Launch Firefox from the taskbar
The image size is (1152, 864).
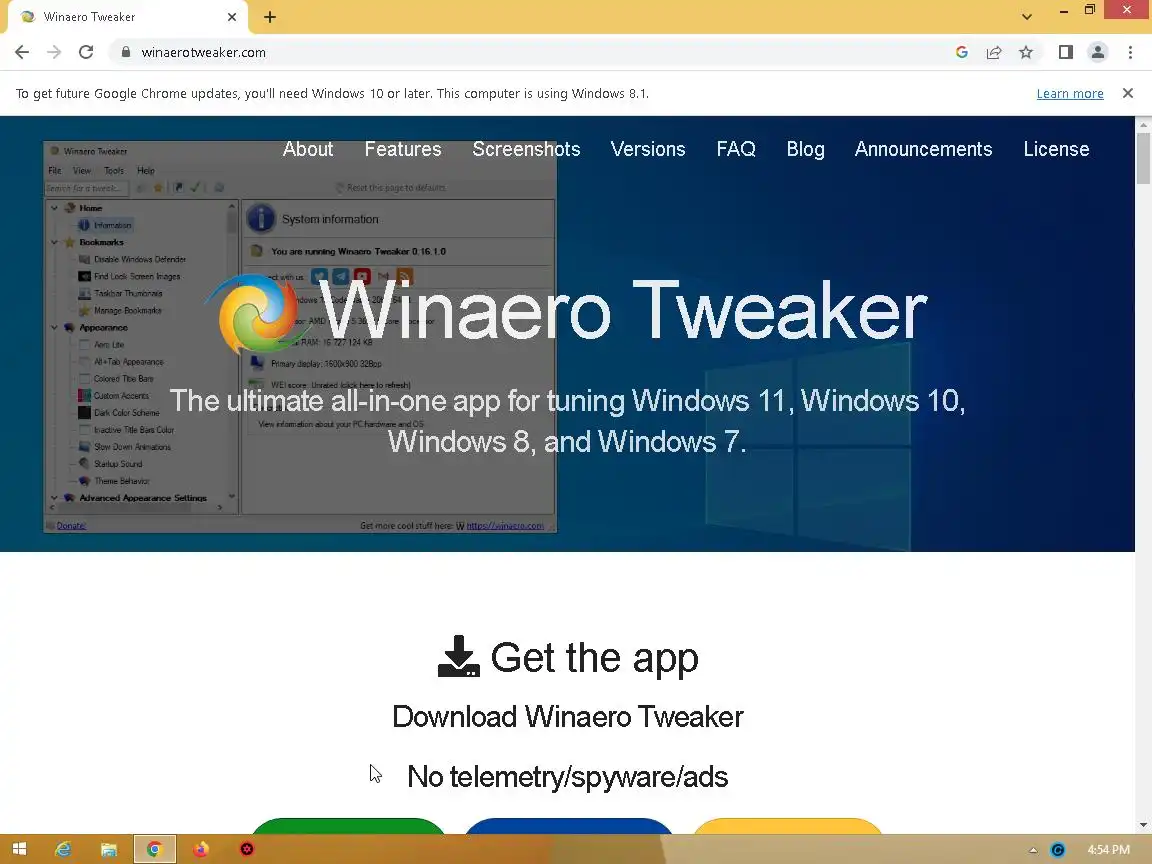coord(201,849)
